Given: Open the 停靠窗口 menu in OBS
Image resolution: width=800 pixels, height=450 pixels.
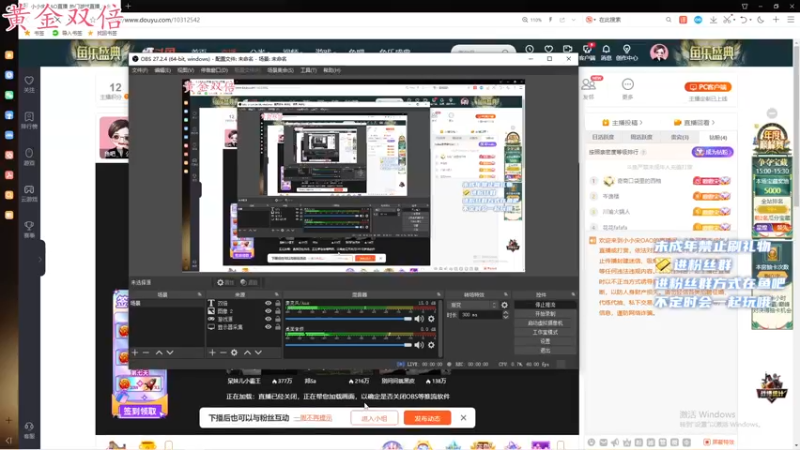Looking at the screenshot, I should [x=214, y=70].
